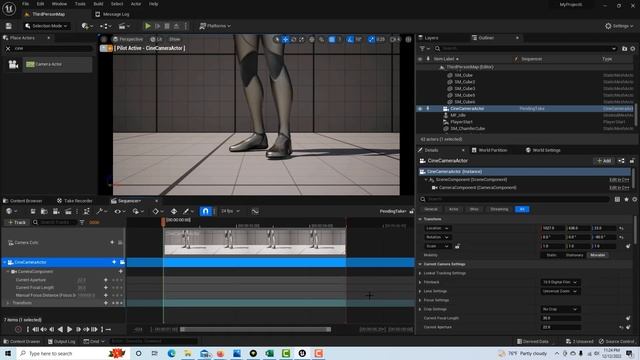640x360 pixels.
Task: Toggle scale snapping in viewport toolbar
Action: [371, 39]
